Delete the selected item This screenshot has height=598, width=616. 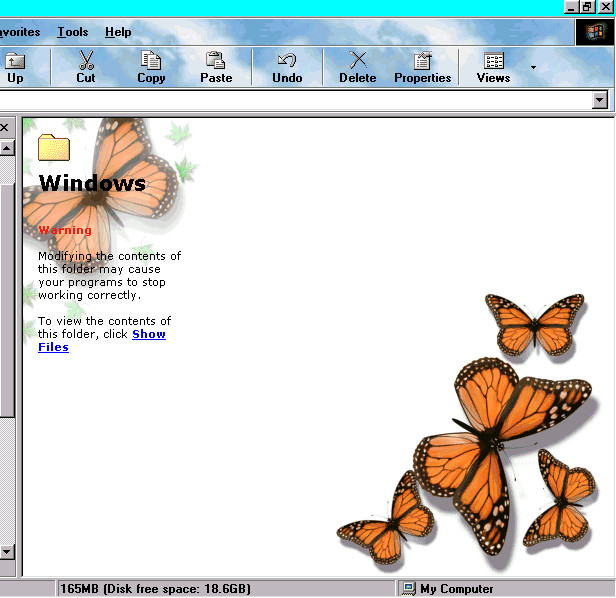358,68
